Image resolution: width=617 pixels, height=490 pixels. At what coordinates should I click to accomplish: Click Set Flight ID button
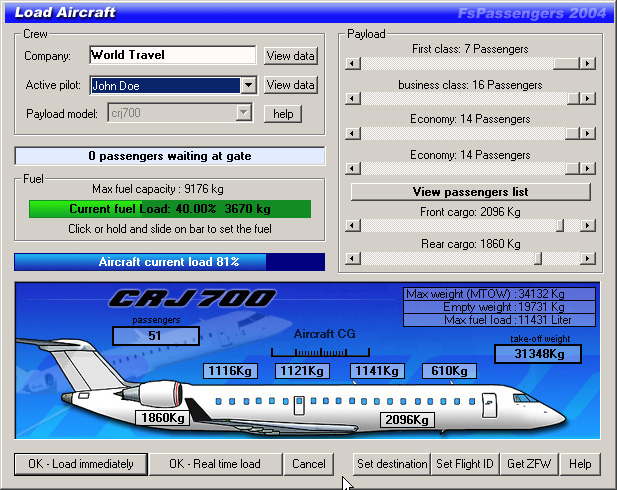tap(465, 464)
